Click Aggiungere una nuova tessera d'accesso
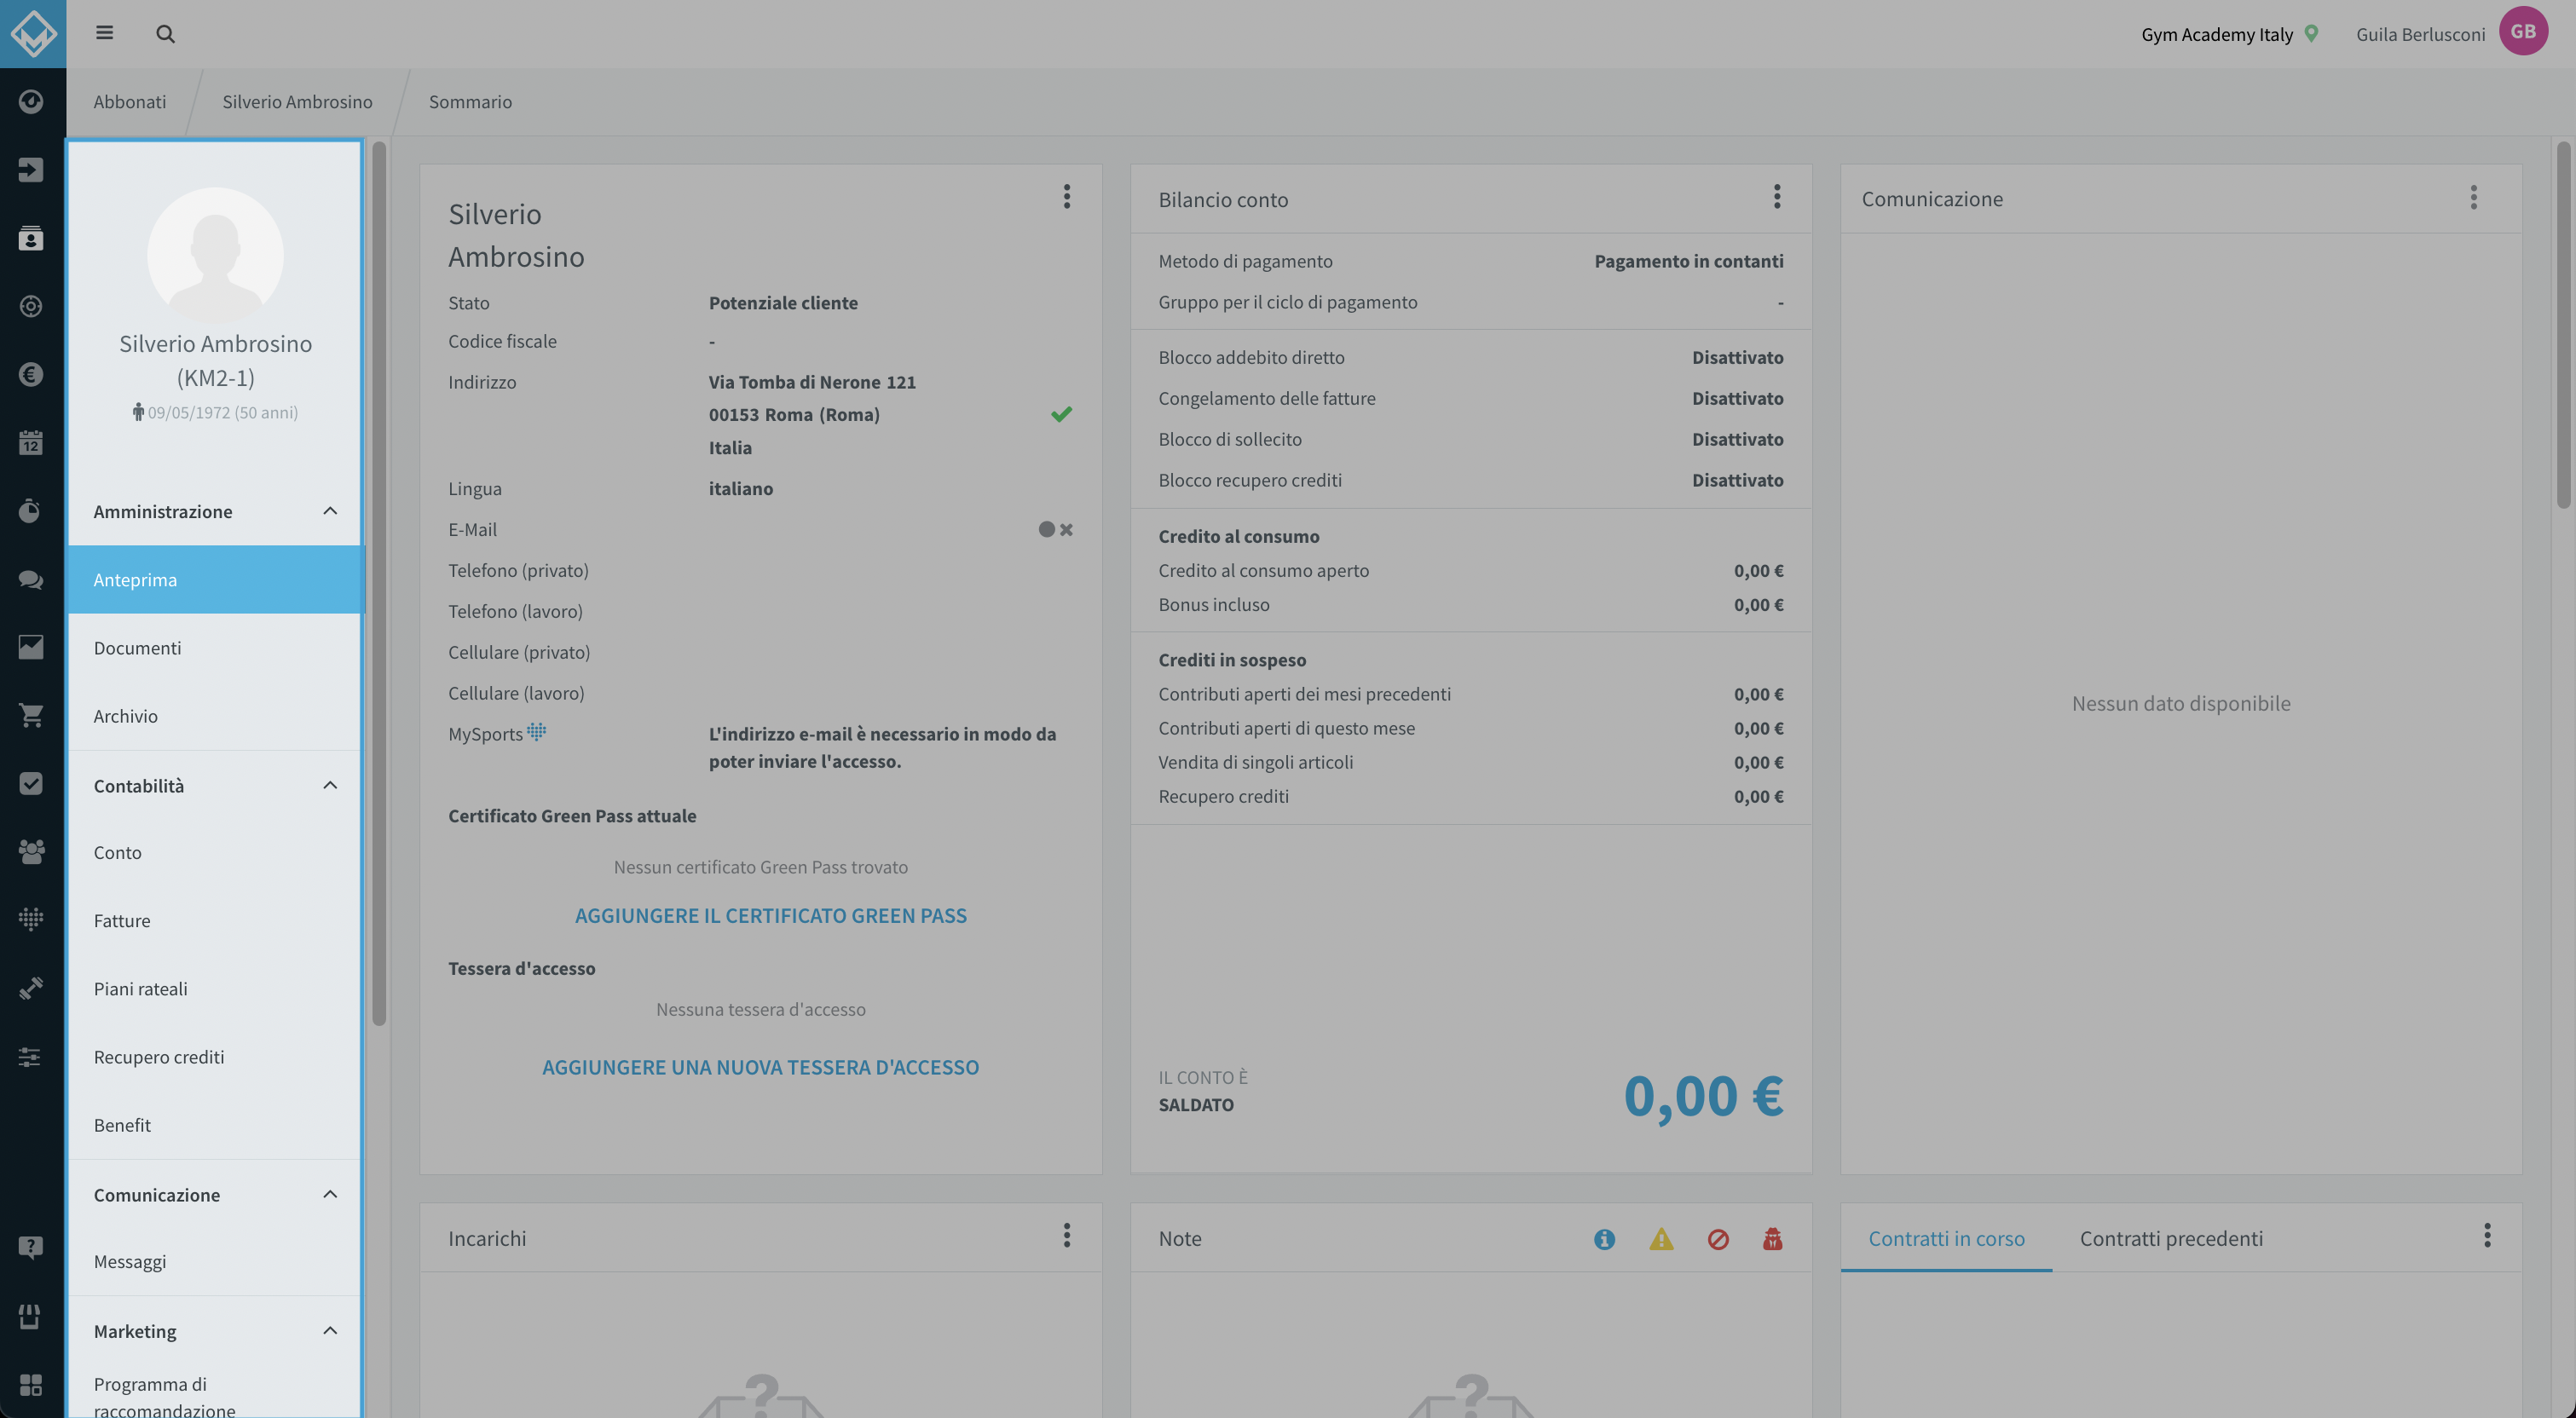Image resolution: width=2576 pixels, height=1418 pixels. [x=760, y=1067]
